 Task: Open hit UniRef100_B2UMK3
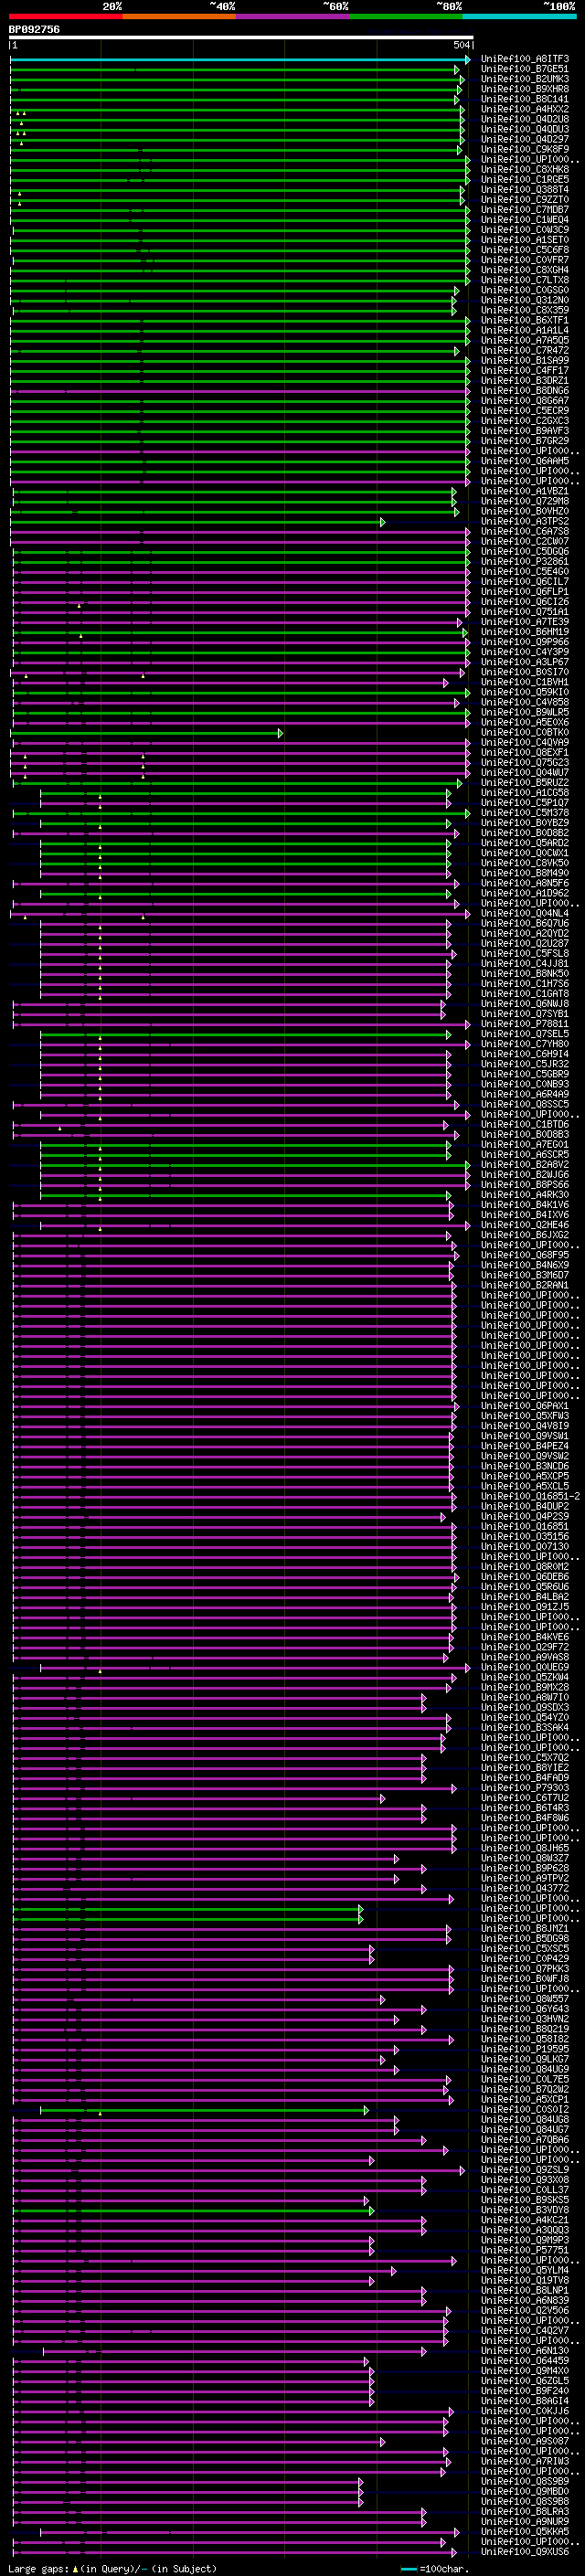524,79
